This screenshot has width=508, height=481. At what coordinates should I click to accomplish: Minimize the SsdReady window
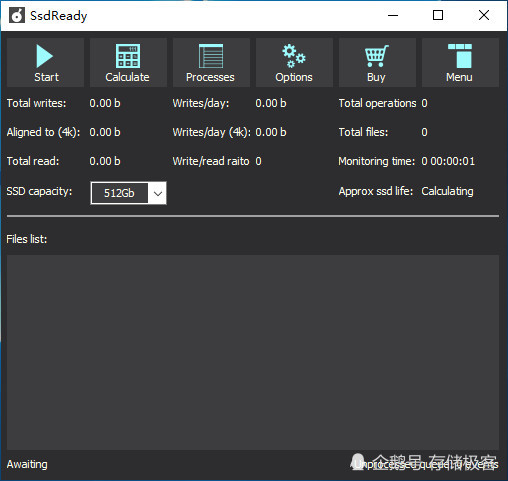[393, 15]
